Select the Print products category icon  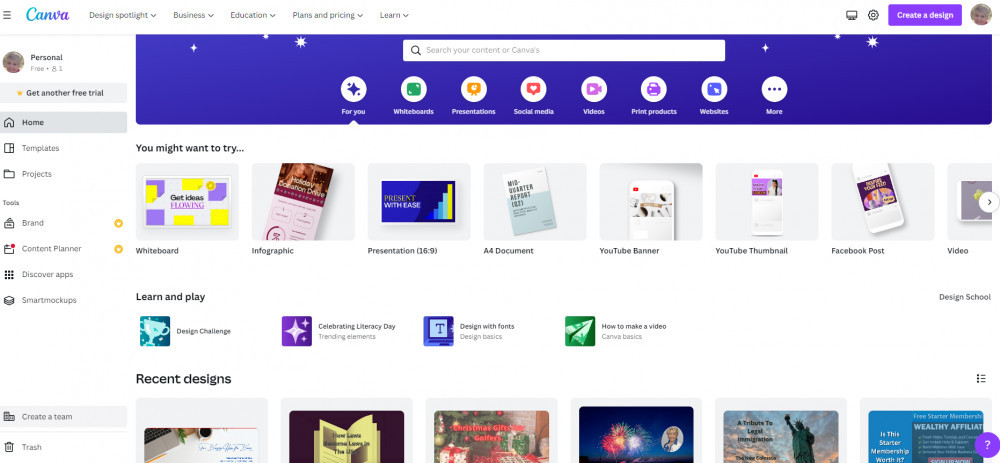[x=654, y=89]
